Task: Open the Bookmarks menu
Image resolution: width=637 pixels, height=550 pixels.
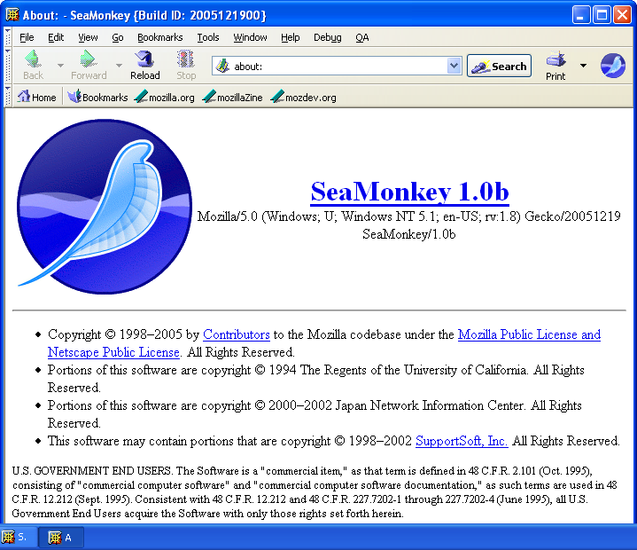Action: [x=160, y=37]
